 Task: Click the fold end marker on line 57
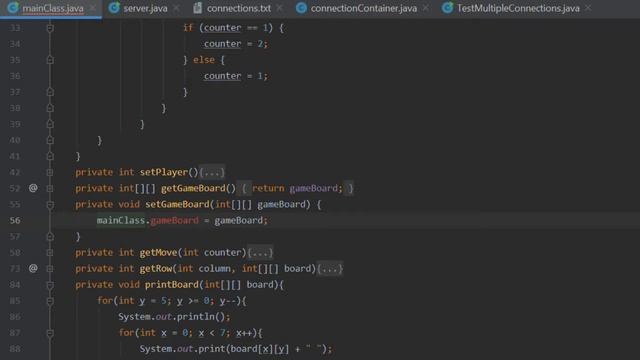(50, 236)
